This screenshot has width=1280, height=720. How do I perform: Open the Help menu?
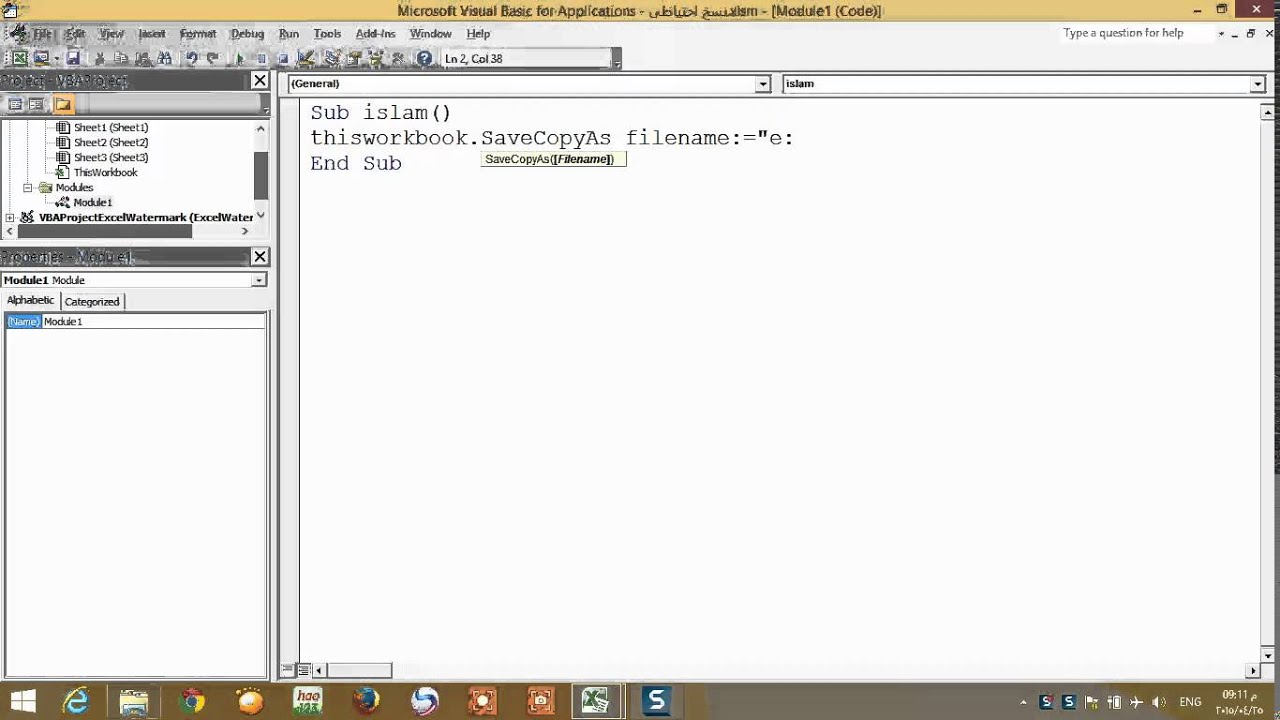tap(478, 33)
